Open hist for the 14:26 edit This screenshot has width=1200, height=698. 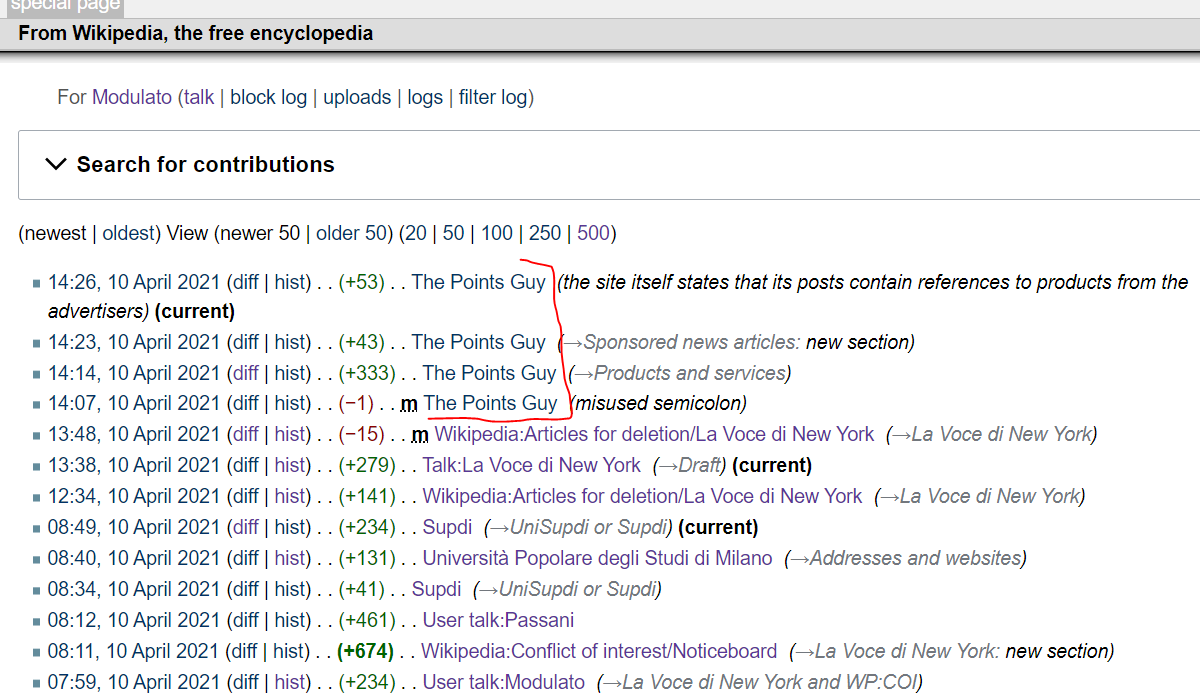coord(290,282)
